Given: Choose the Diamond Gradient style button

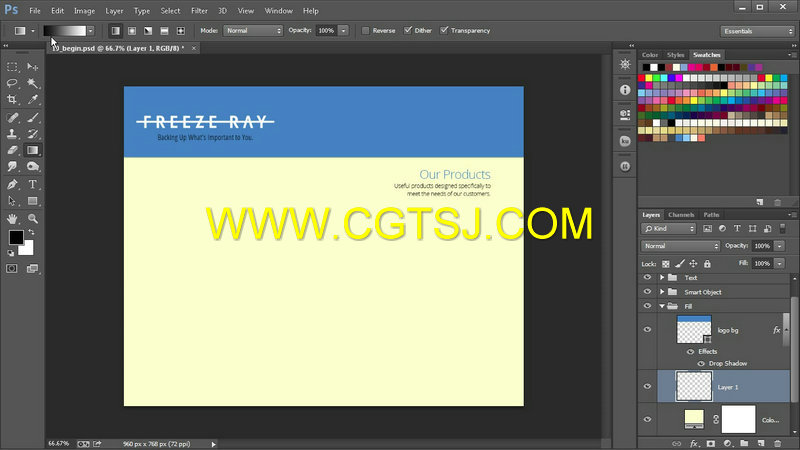Looking at the screenshot, I should (x=181, y=31).
